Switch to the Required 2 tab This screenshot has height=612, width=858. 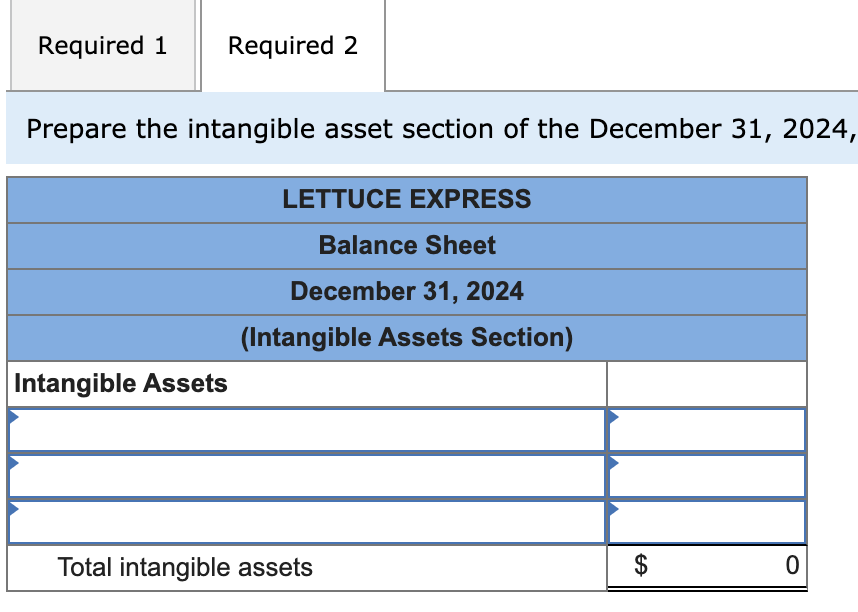coord(293,46)
